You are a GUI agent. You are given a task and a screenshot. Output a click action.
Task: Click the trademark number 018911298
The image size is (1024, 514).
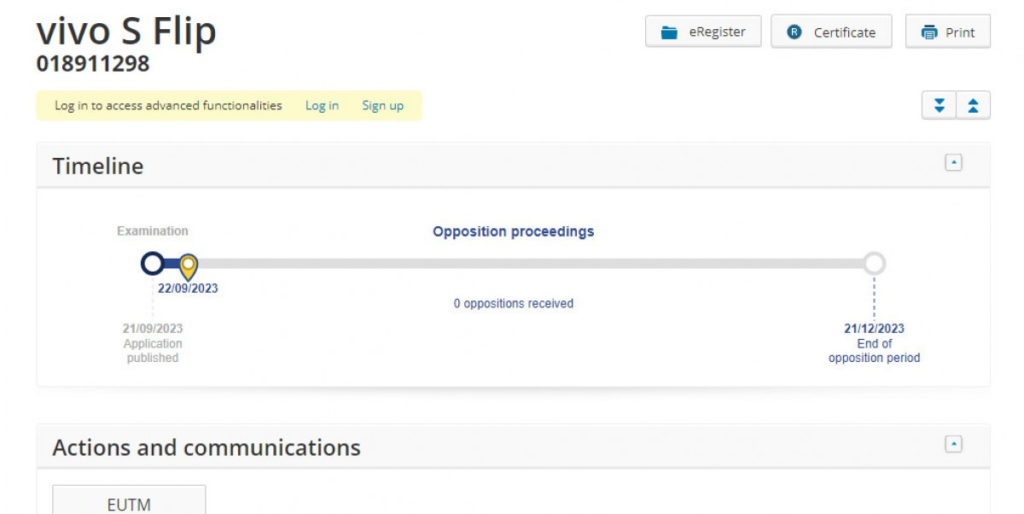point(93,64)
